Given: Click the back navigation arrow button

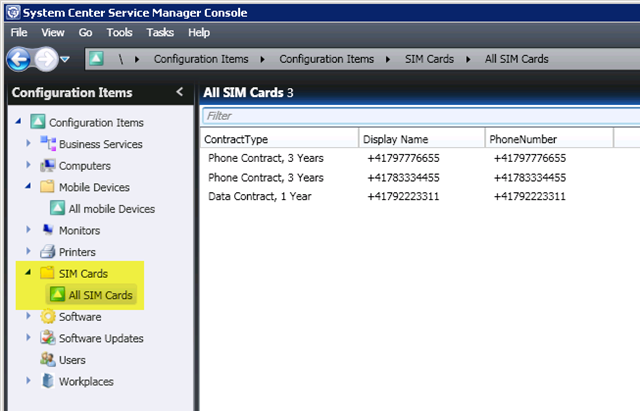Looking at the screenshot, I should click(x=18, y=58).
